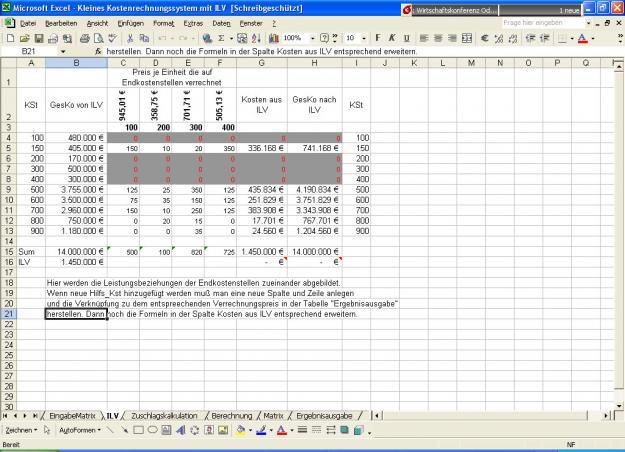
Task: Select the Rectangle drawing tool
Action: 138,429
